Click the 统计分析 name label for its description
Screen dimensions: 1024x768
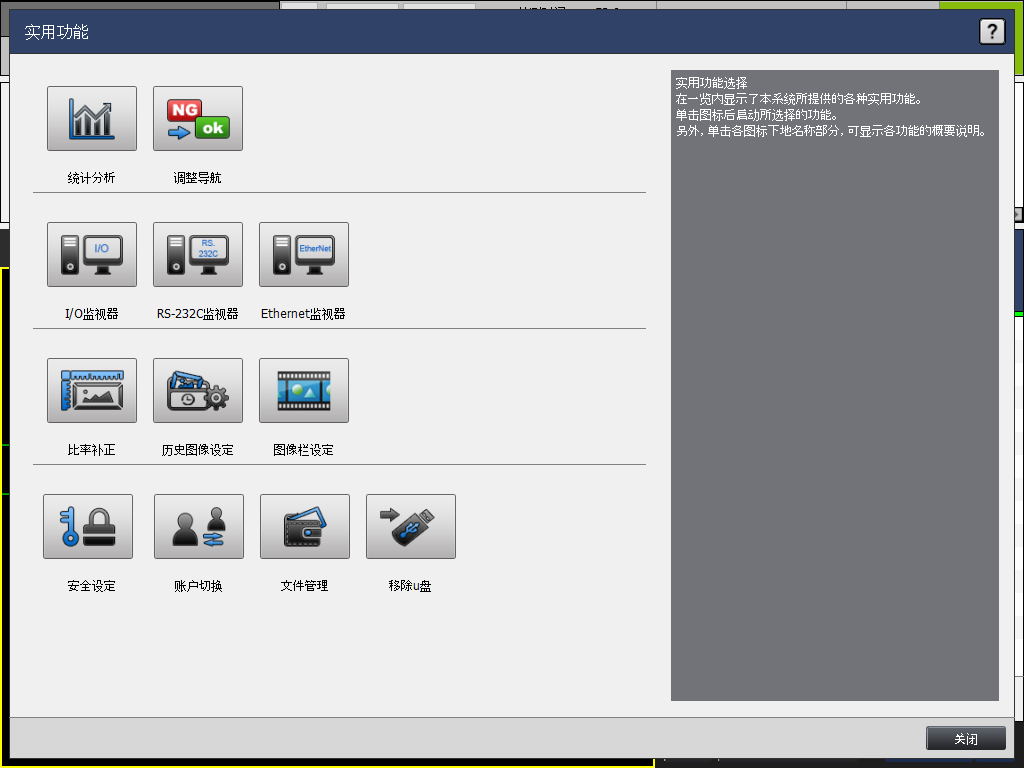92,178
